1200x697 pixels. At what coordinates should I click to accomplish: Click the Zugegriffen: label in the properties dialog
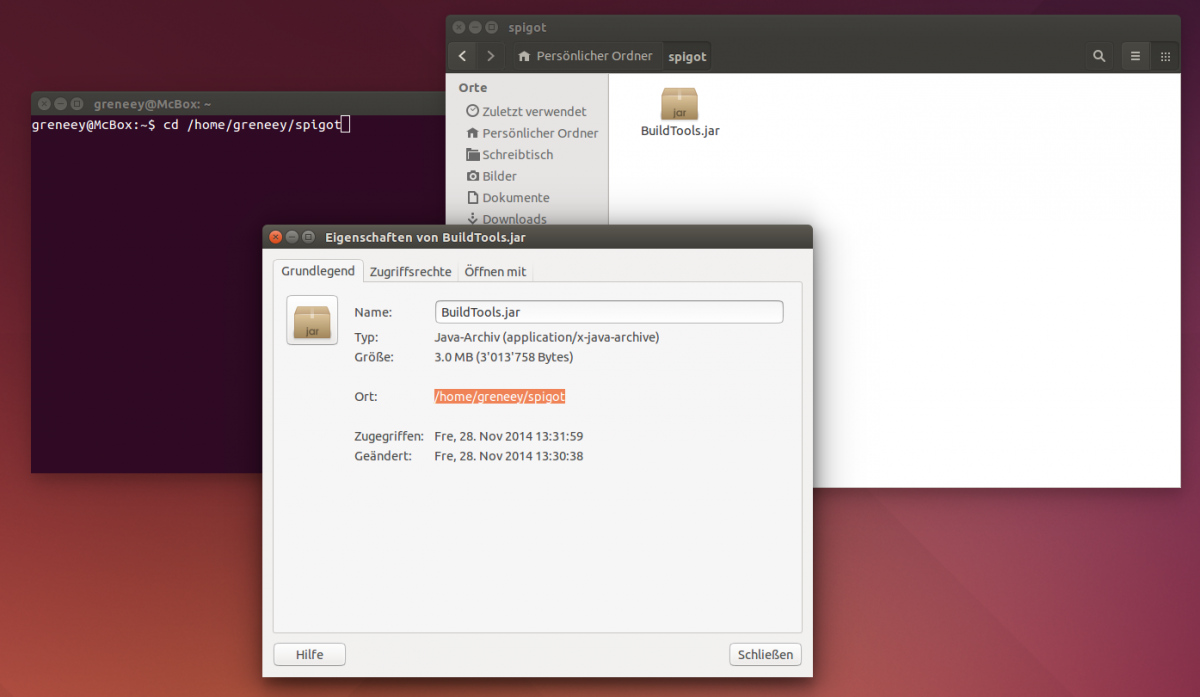click(390, 437)
